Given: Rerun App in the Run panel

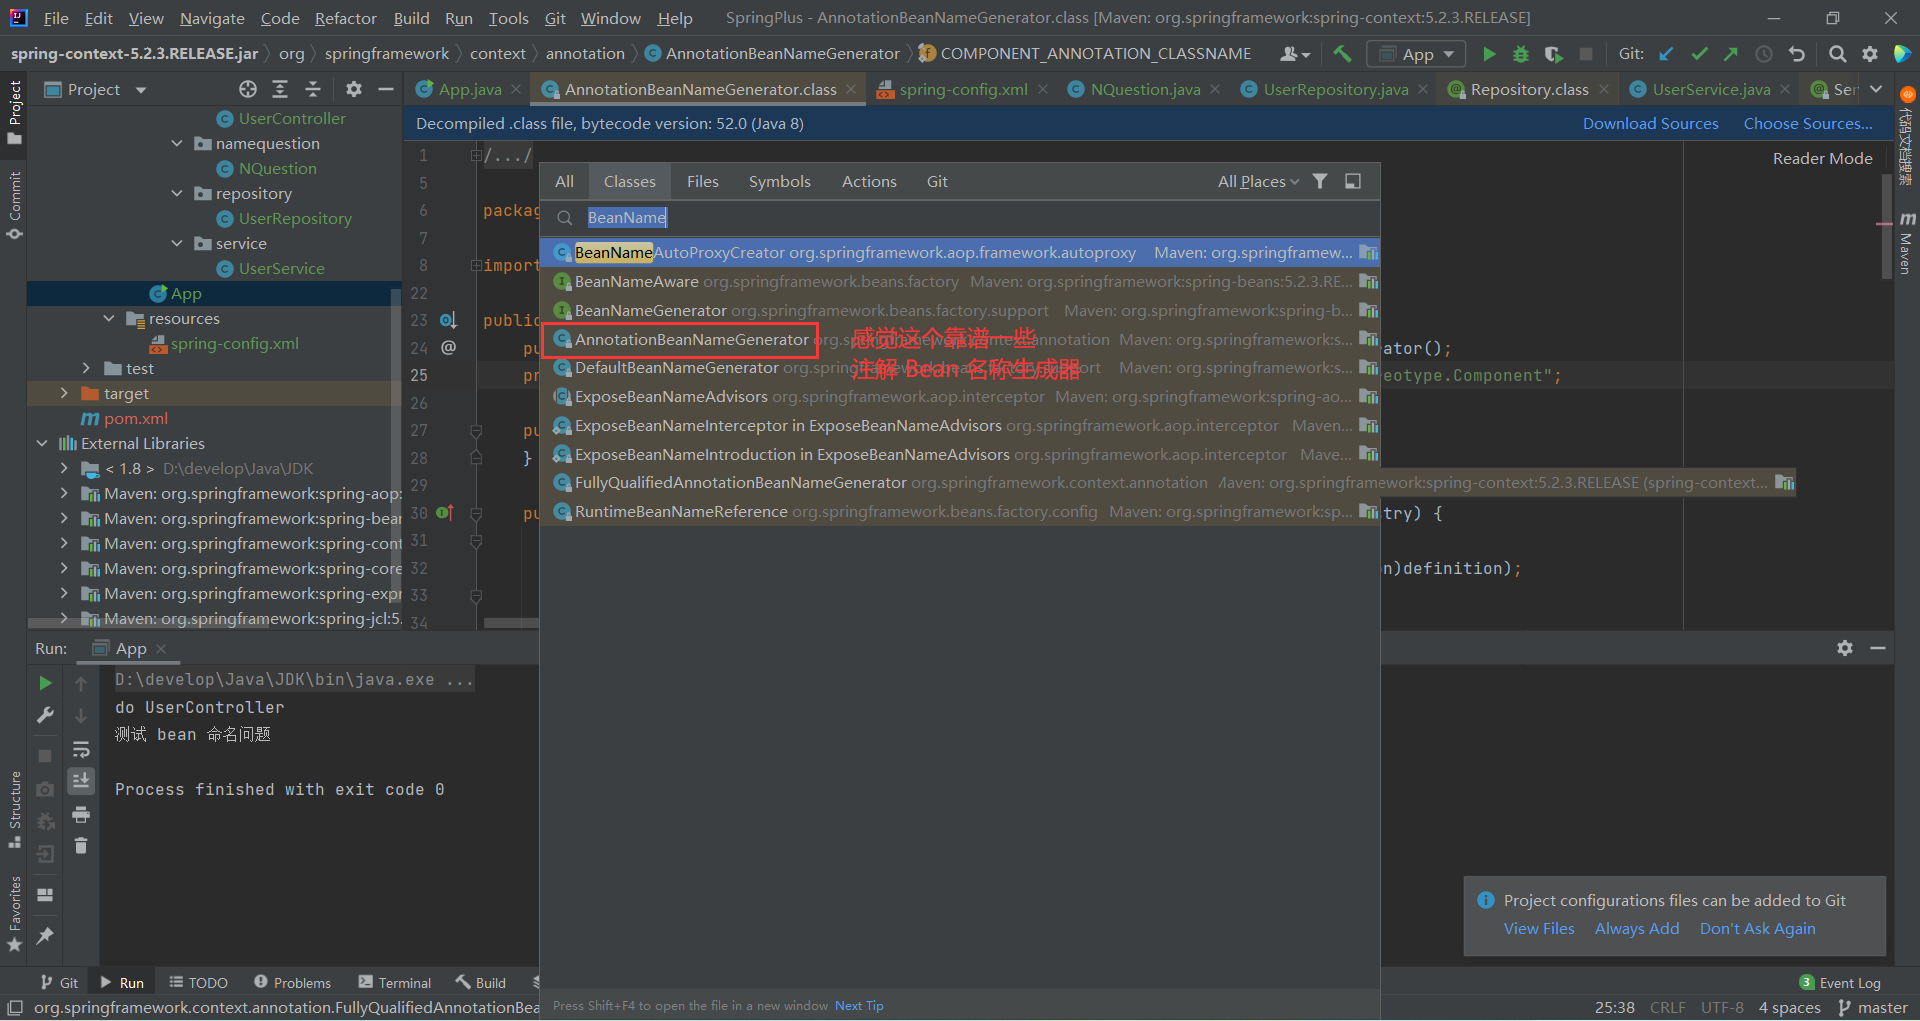Looking at the screenshot, I should 45,683.
